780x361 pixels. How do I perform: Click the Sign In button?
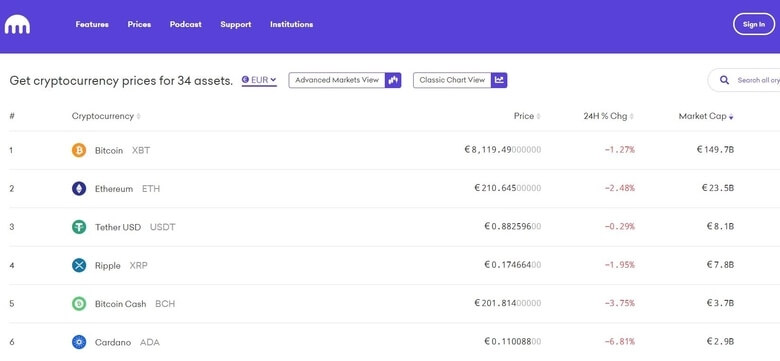click(x=754, y=24)
